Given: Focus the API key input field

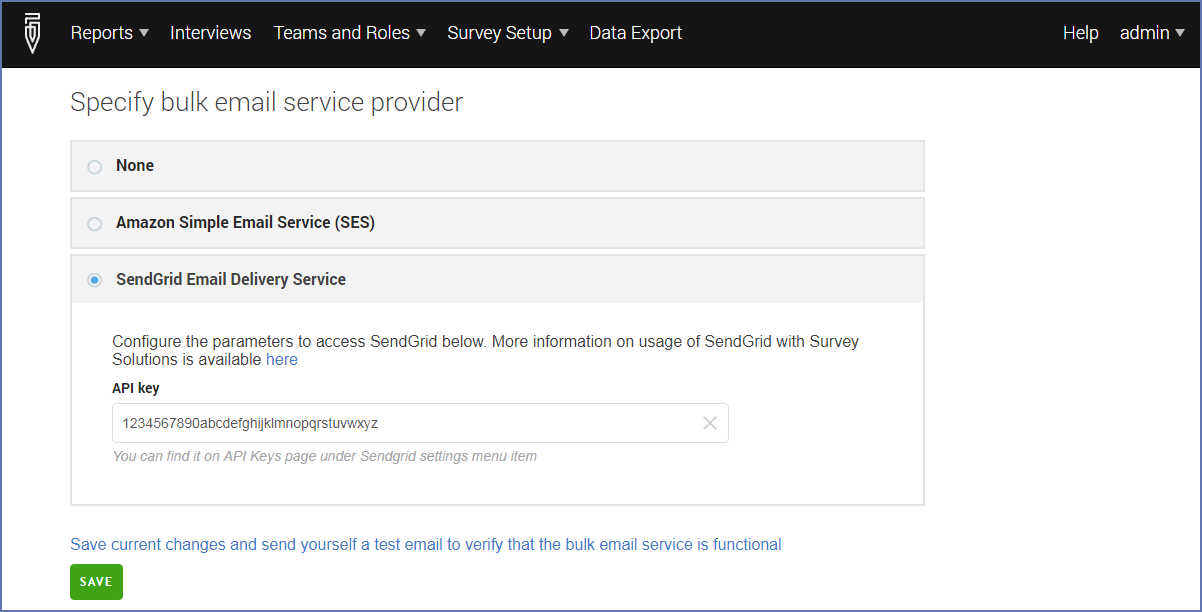Looking at the screenshot, I should 420,423.
